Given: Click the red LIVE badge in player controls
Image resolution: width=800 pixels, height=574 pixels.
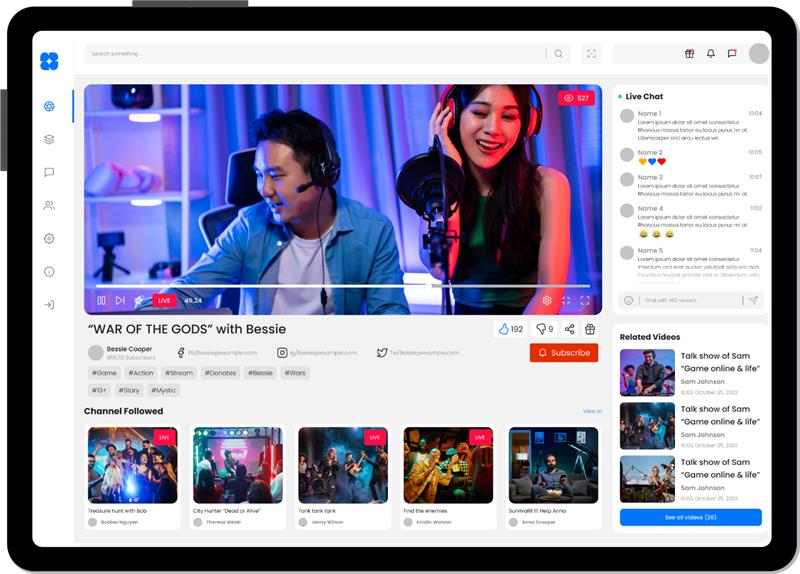Looking at the screenshot, I should pyautogui.click(x=164, y=301).
